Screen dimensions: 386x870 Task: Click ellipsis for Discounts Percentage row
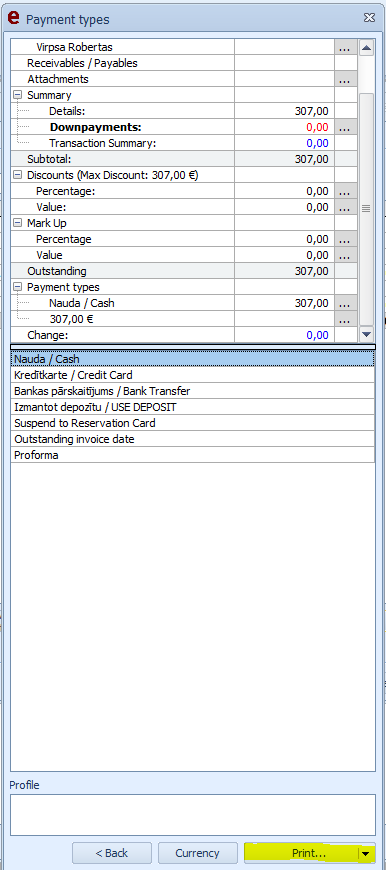pyautogui.click(x=346, y=191)
